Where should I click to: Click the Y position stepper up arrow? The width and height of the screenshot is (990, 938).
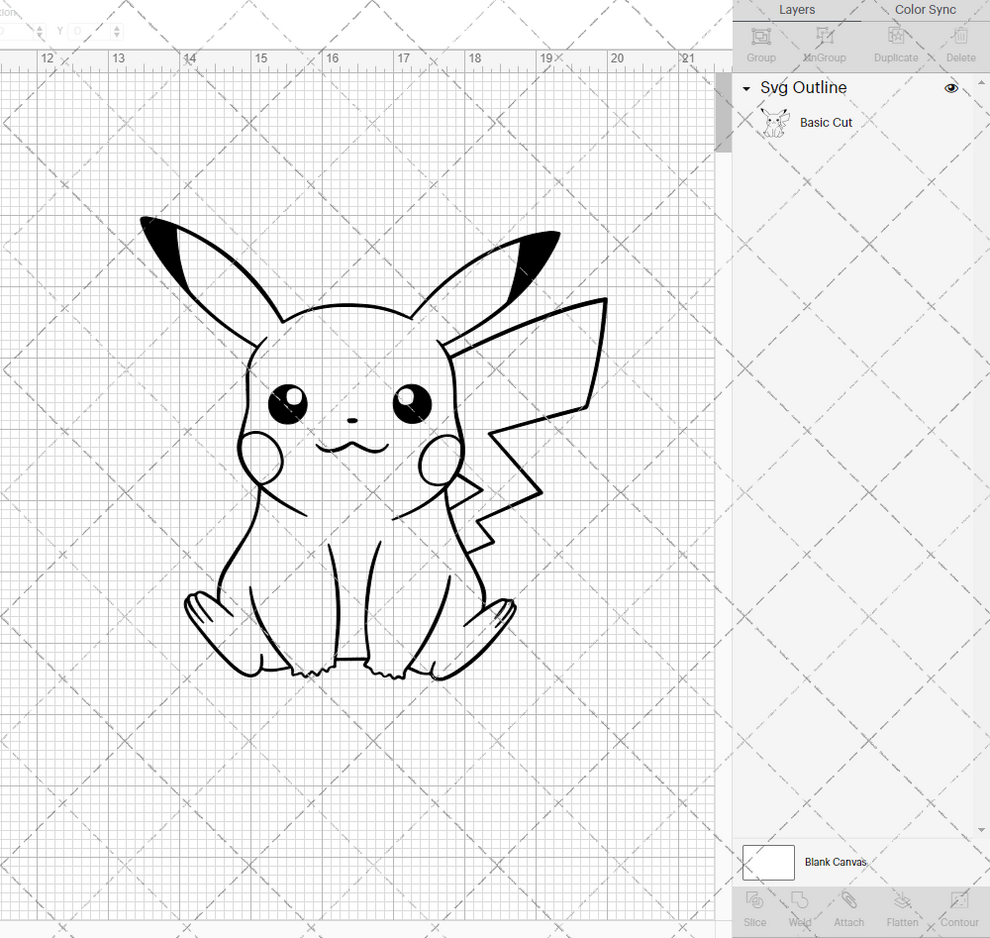tap(117, 26)
